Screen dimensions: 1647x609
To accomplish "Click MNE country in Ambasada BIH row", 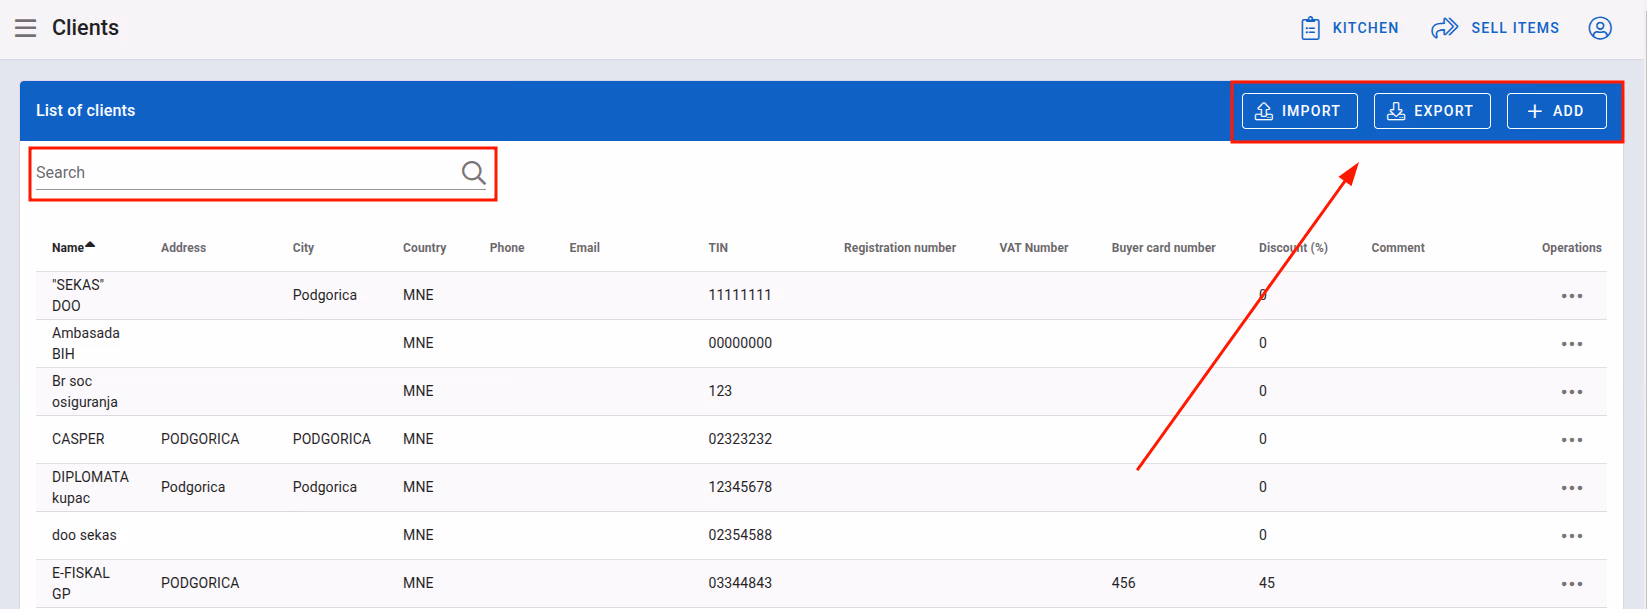I will (418, 343).
